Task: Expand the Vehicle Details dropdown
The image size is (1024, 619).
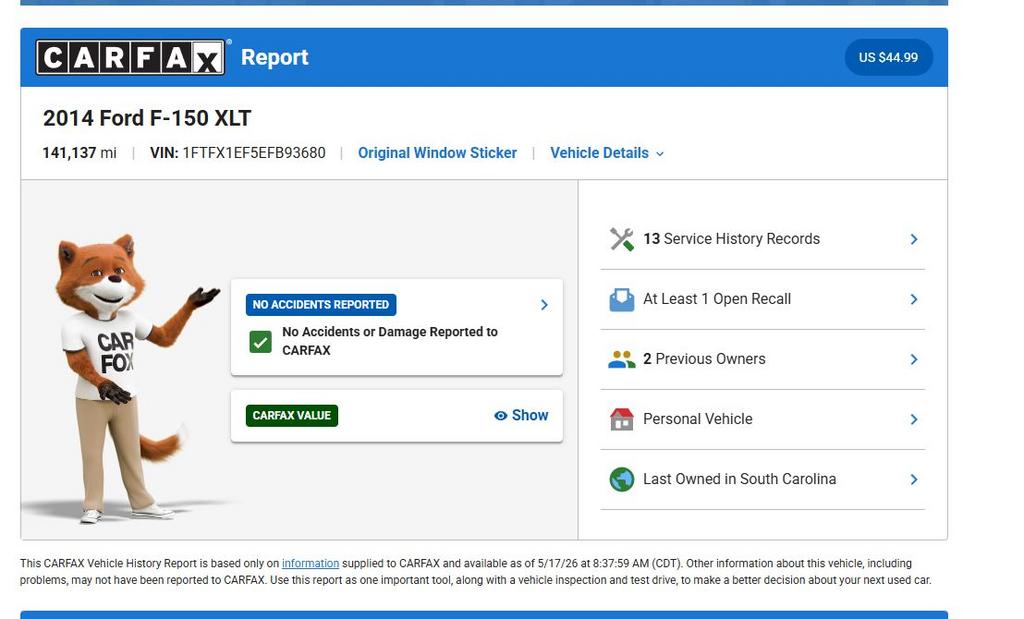Action: (607, 153)
